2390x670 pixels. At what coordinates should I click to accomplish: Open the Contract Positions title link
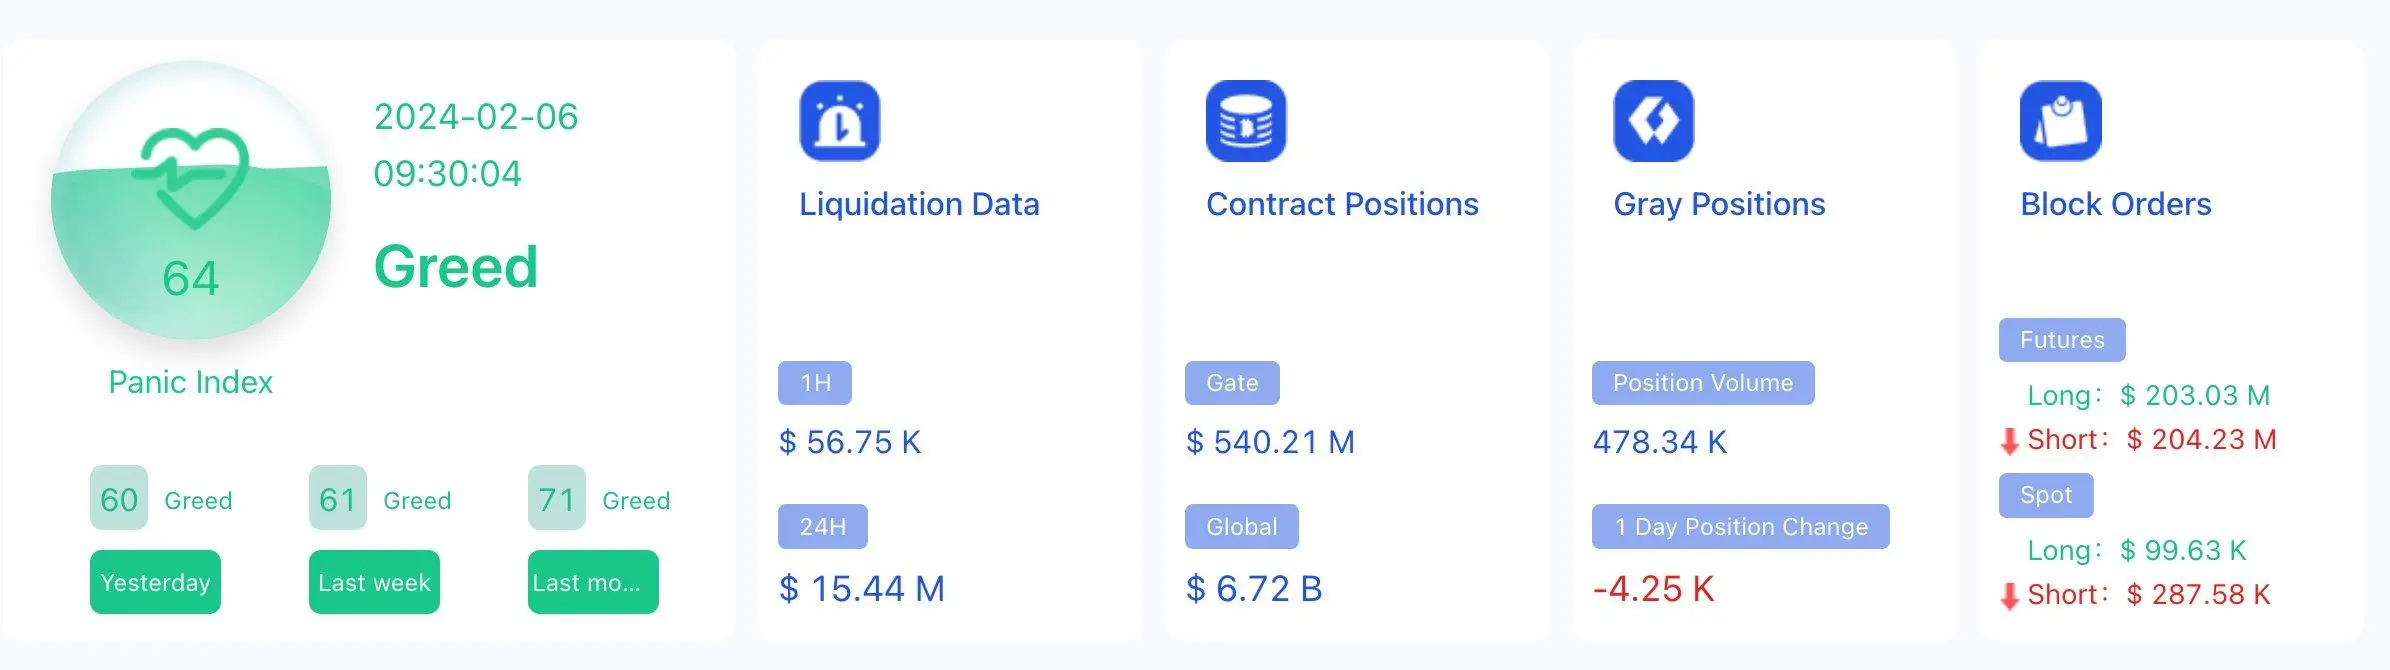(1342, 204)
